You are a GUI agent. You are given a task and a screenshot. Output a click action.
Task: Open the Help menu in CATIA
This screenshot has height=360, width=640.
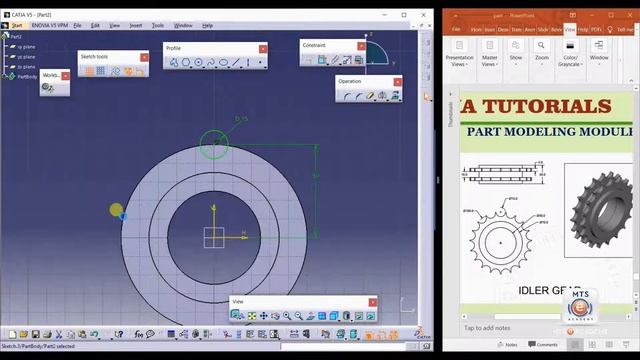click(x=207, y=25)
